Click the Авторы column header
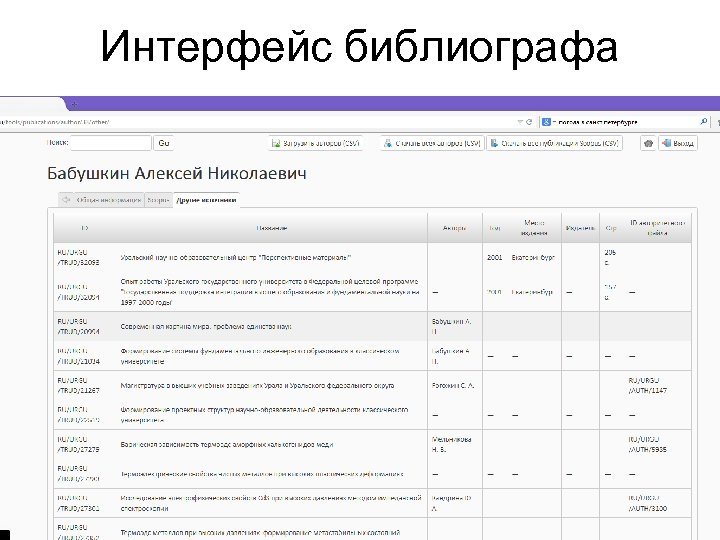 [455, 228]
